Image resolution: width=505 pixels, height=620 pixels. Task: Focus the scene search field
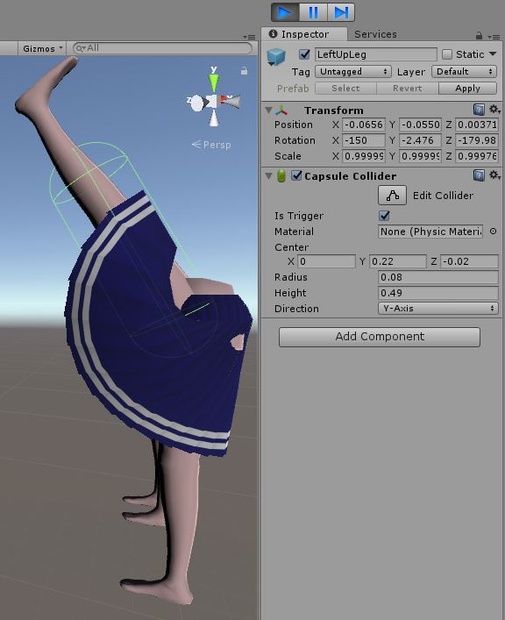[x=163, y=48]
